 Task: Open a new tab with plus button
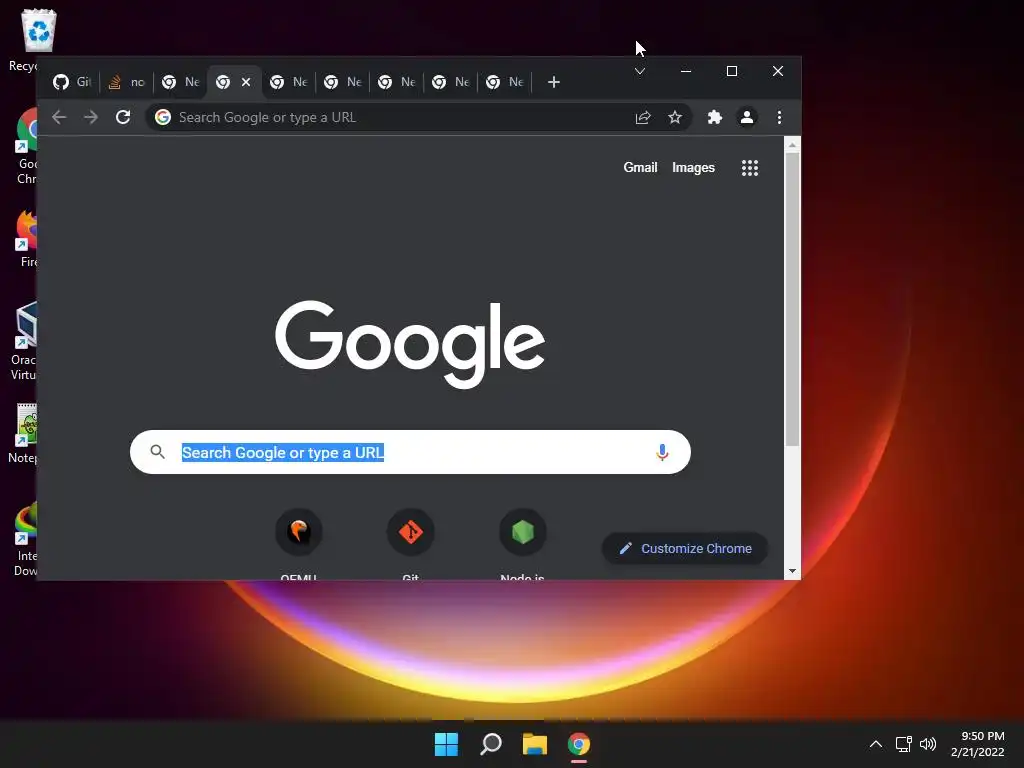(x=554, y=82)
